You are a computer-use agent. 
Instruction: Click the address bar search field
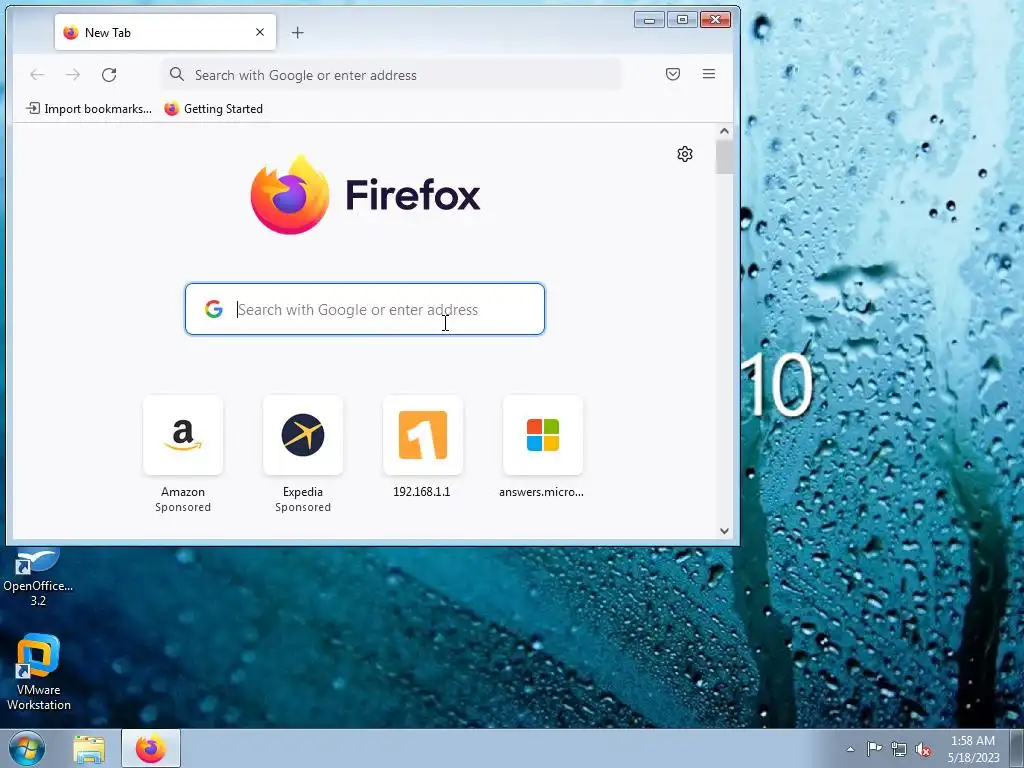point(392,74)
